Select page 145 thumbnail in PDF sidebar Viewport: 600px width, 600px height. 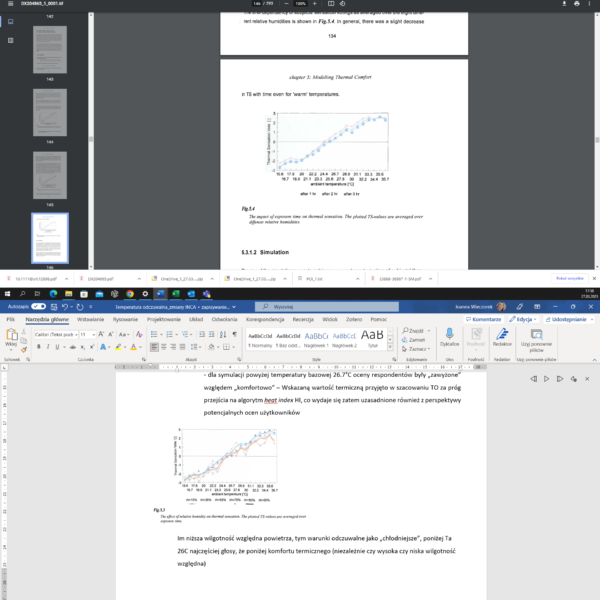[x=50, y=175]
